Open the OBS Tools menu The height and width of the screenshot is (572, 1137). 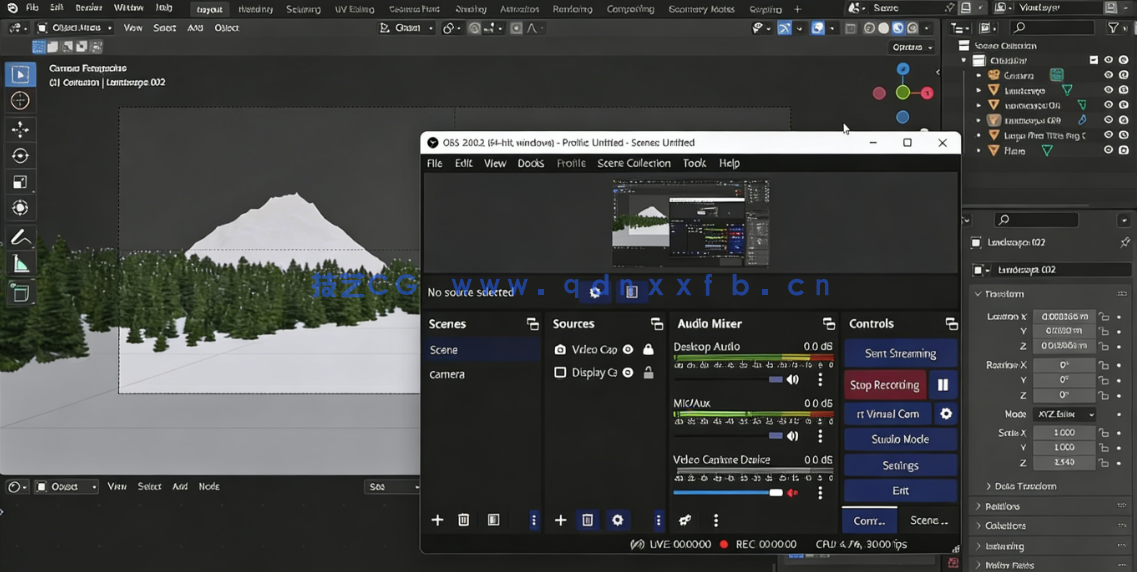tap(694, 163)
